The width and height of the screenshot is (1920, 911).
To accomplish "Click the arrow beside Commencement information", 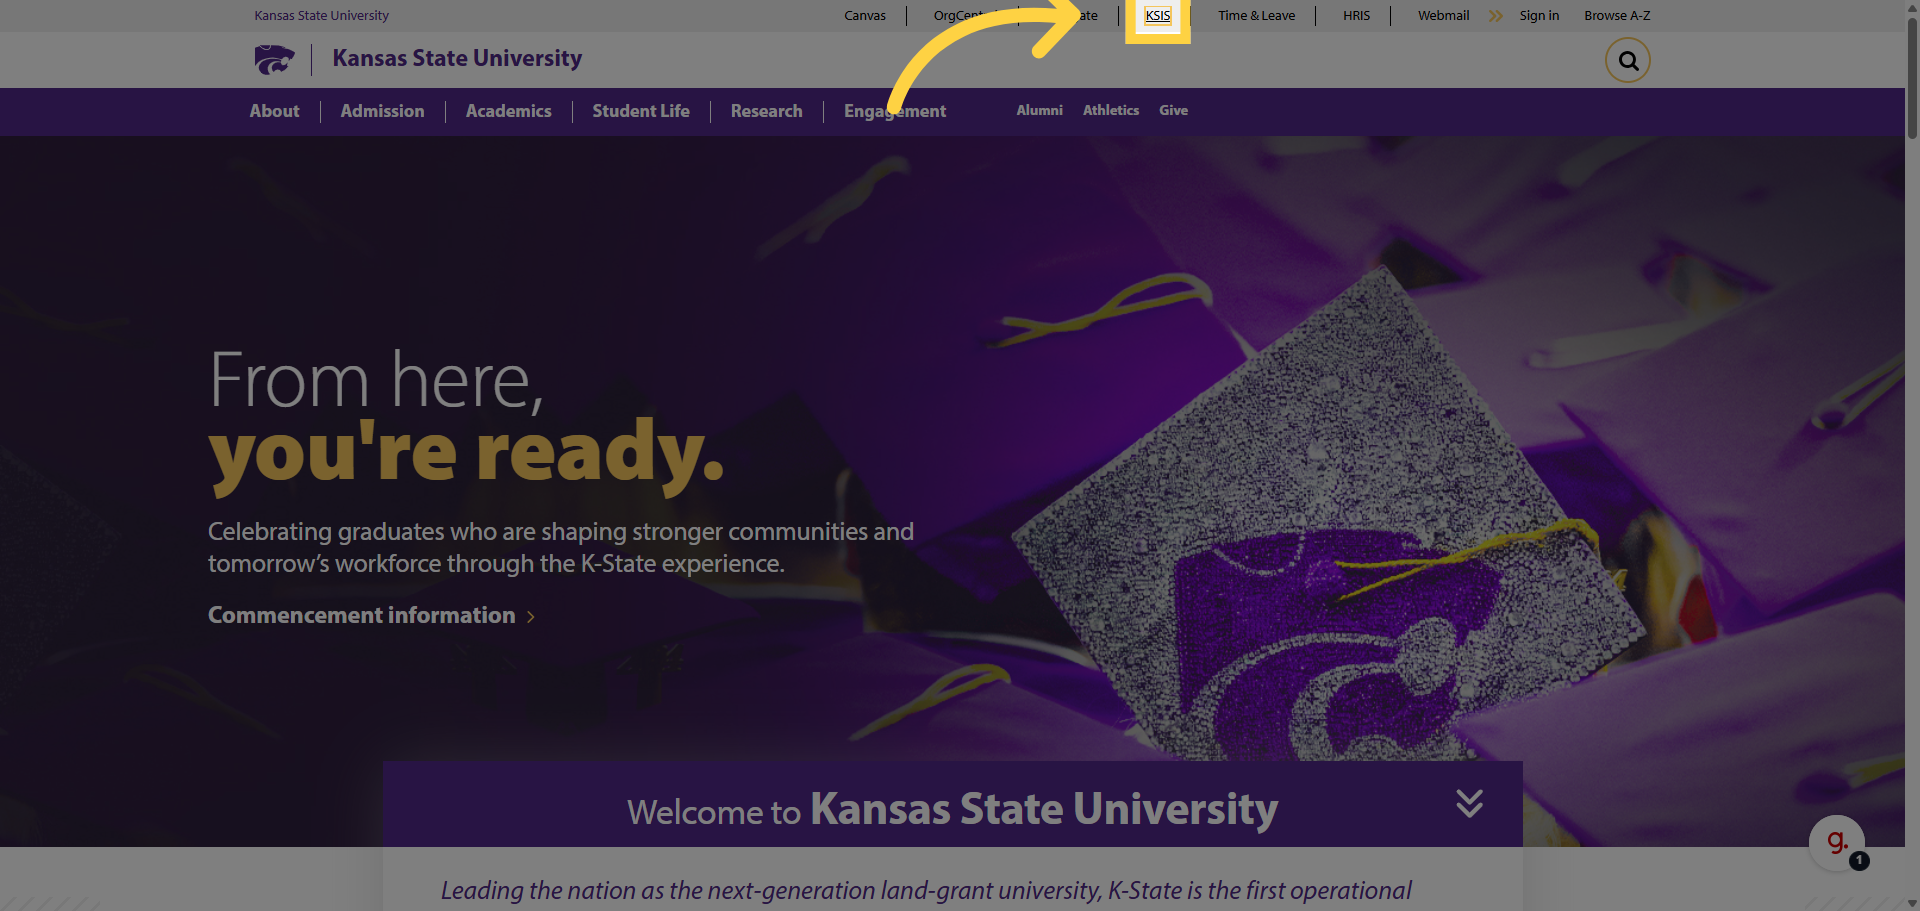I will pyautogui.click(x=531, y=617).
